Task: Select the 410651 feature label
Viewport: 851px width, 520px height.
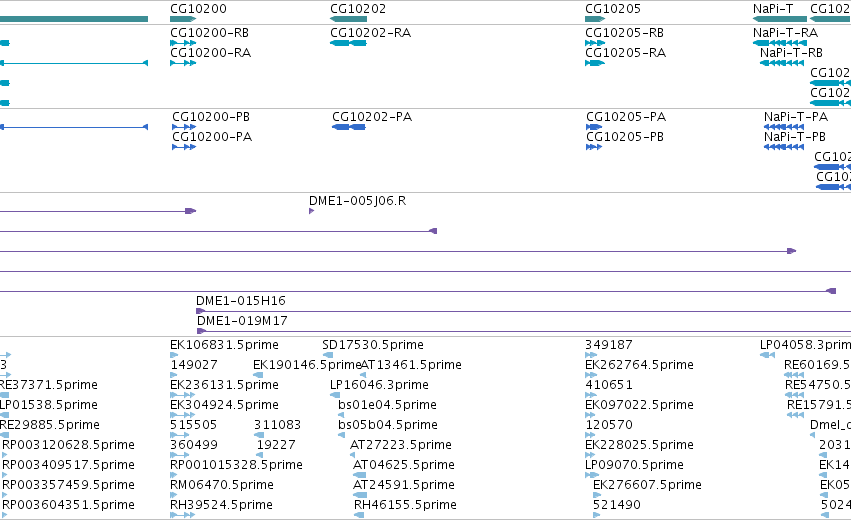Action: click(609, 385)
